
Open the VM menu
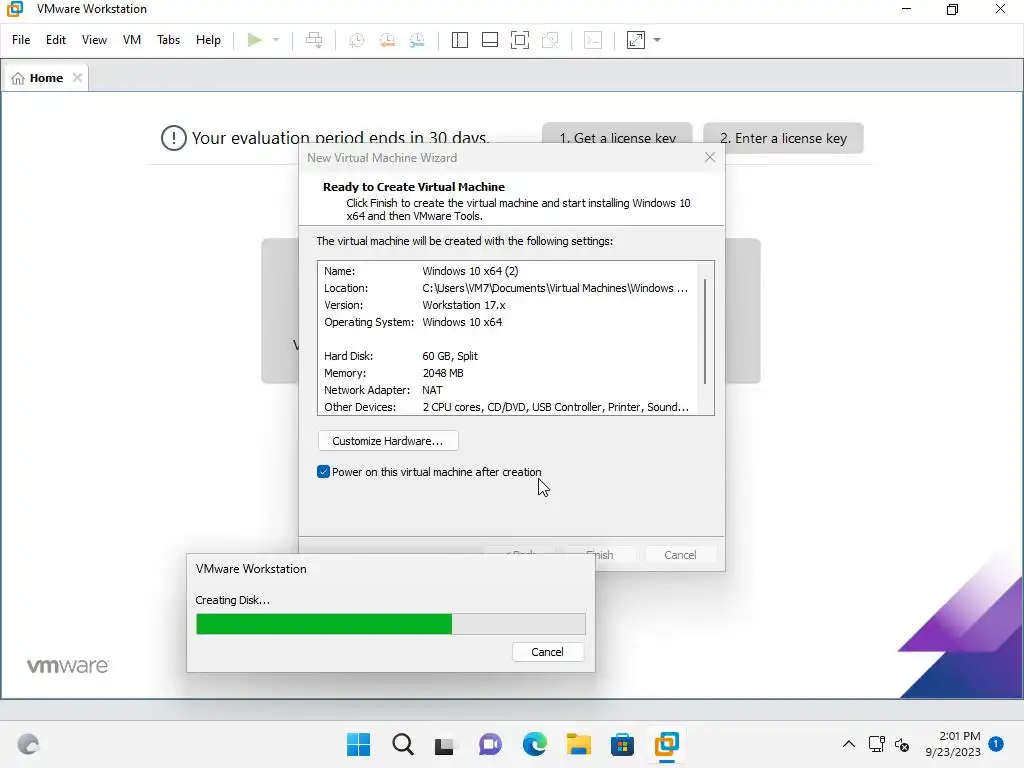(x=132, y=40)
